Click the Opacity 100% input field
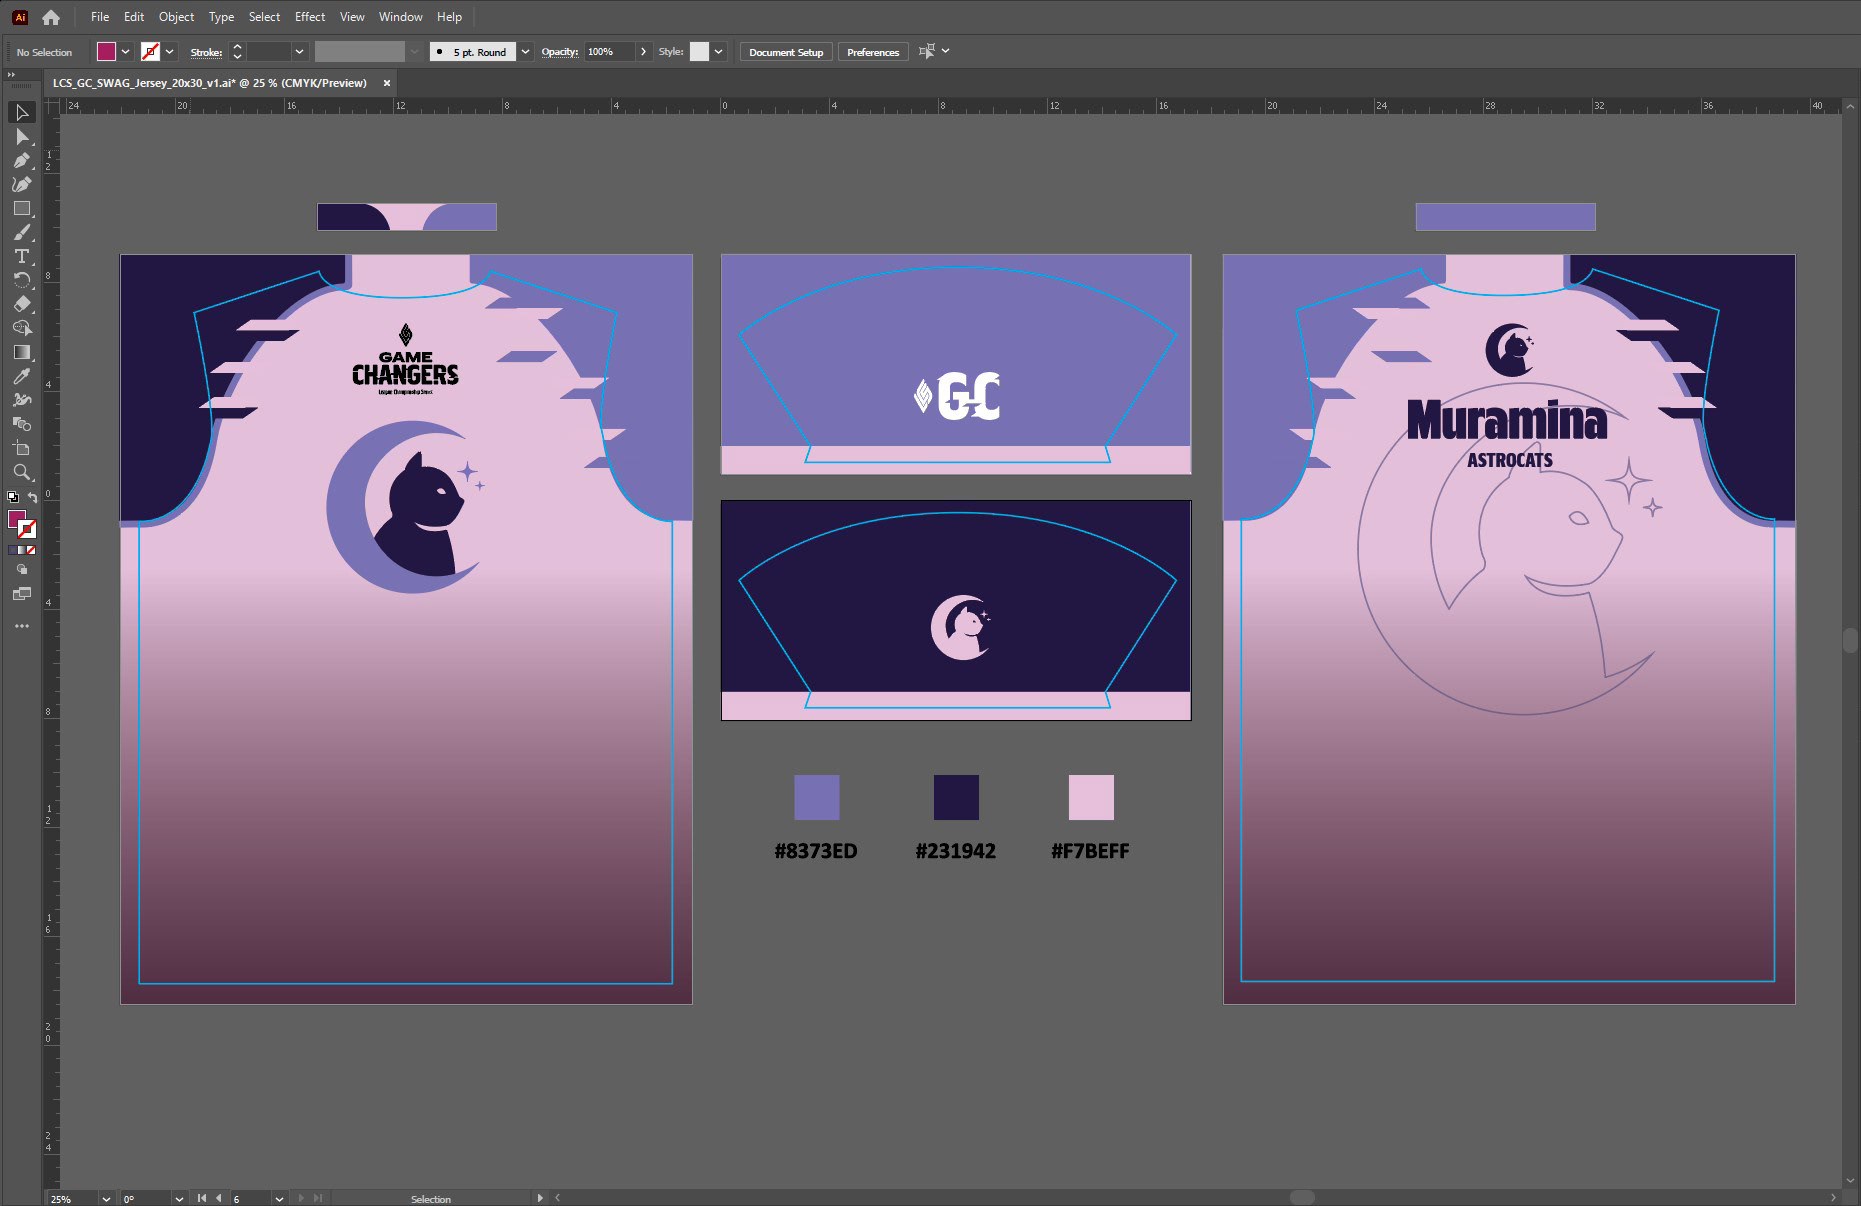Screen dimensions: 1861x1206 tap(609, 51)
